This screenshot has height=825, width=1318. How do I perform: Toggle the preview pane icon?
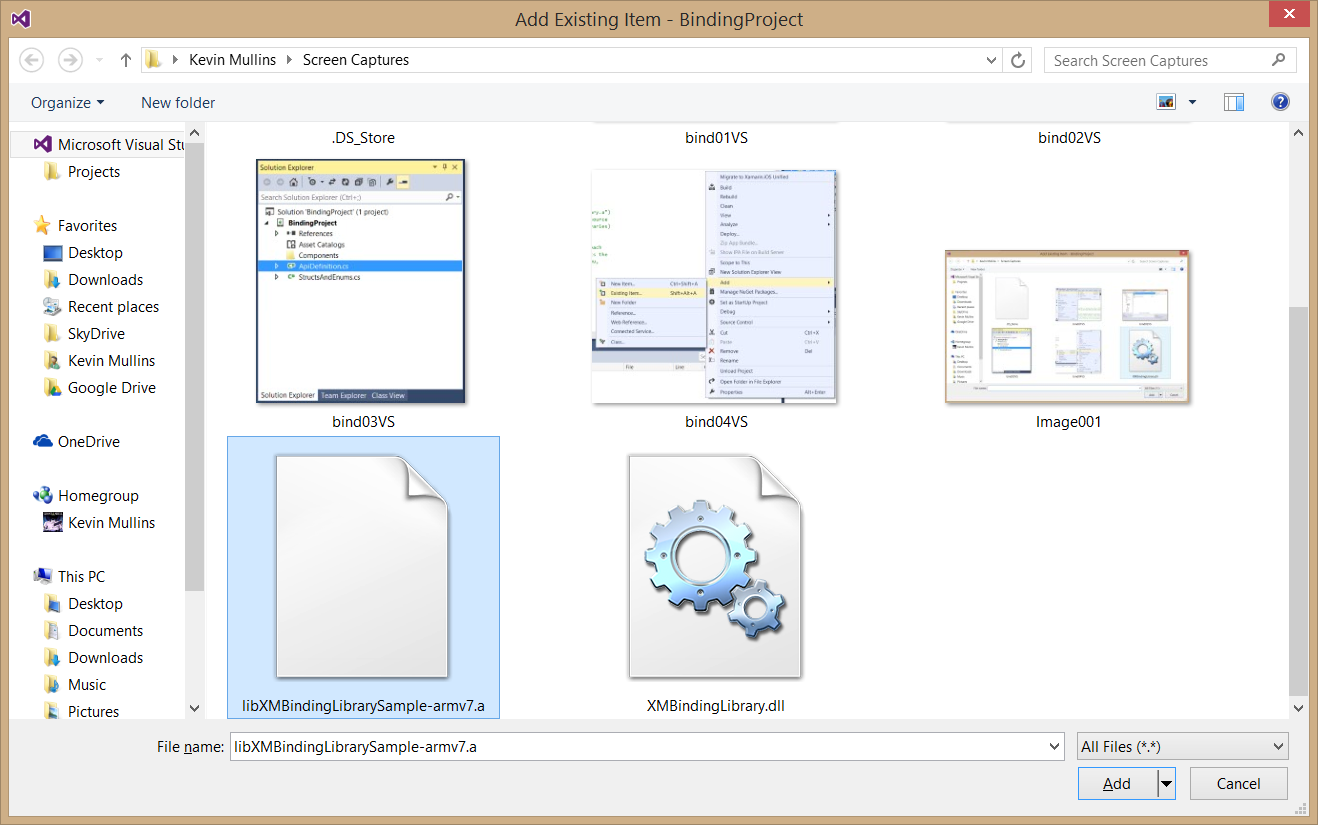(x=1234, y=102)
